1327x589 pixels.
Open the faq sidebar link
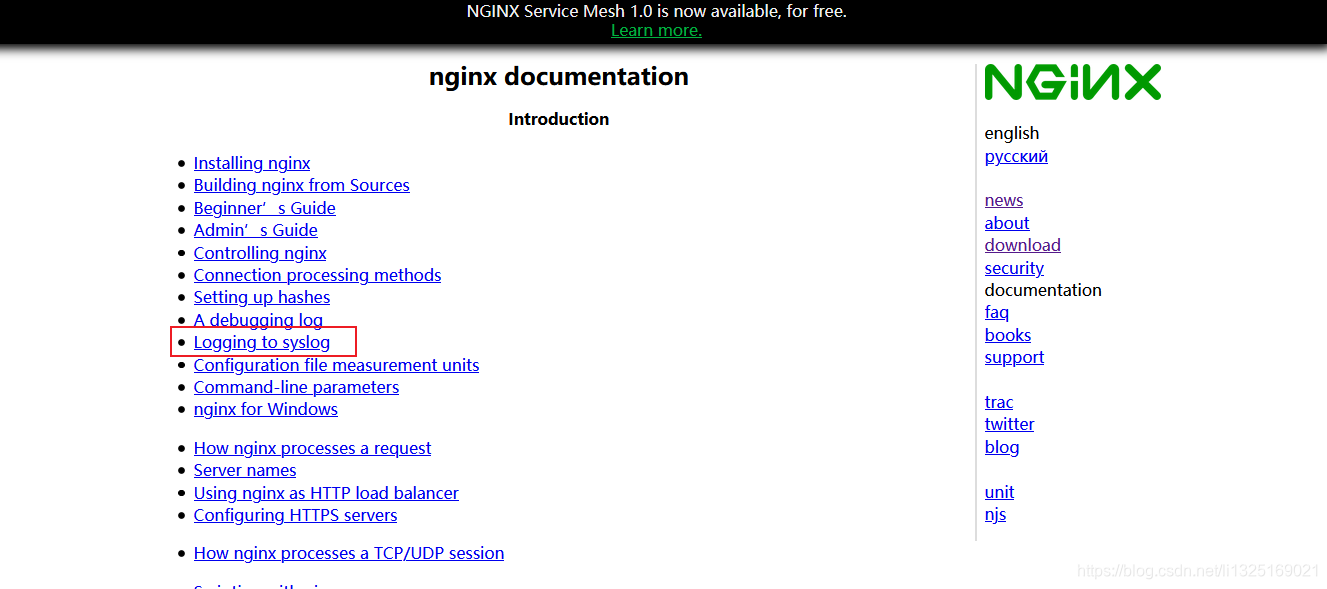(x=997, y=312)
